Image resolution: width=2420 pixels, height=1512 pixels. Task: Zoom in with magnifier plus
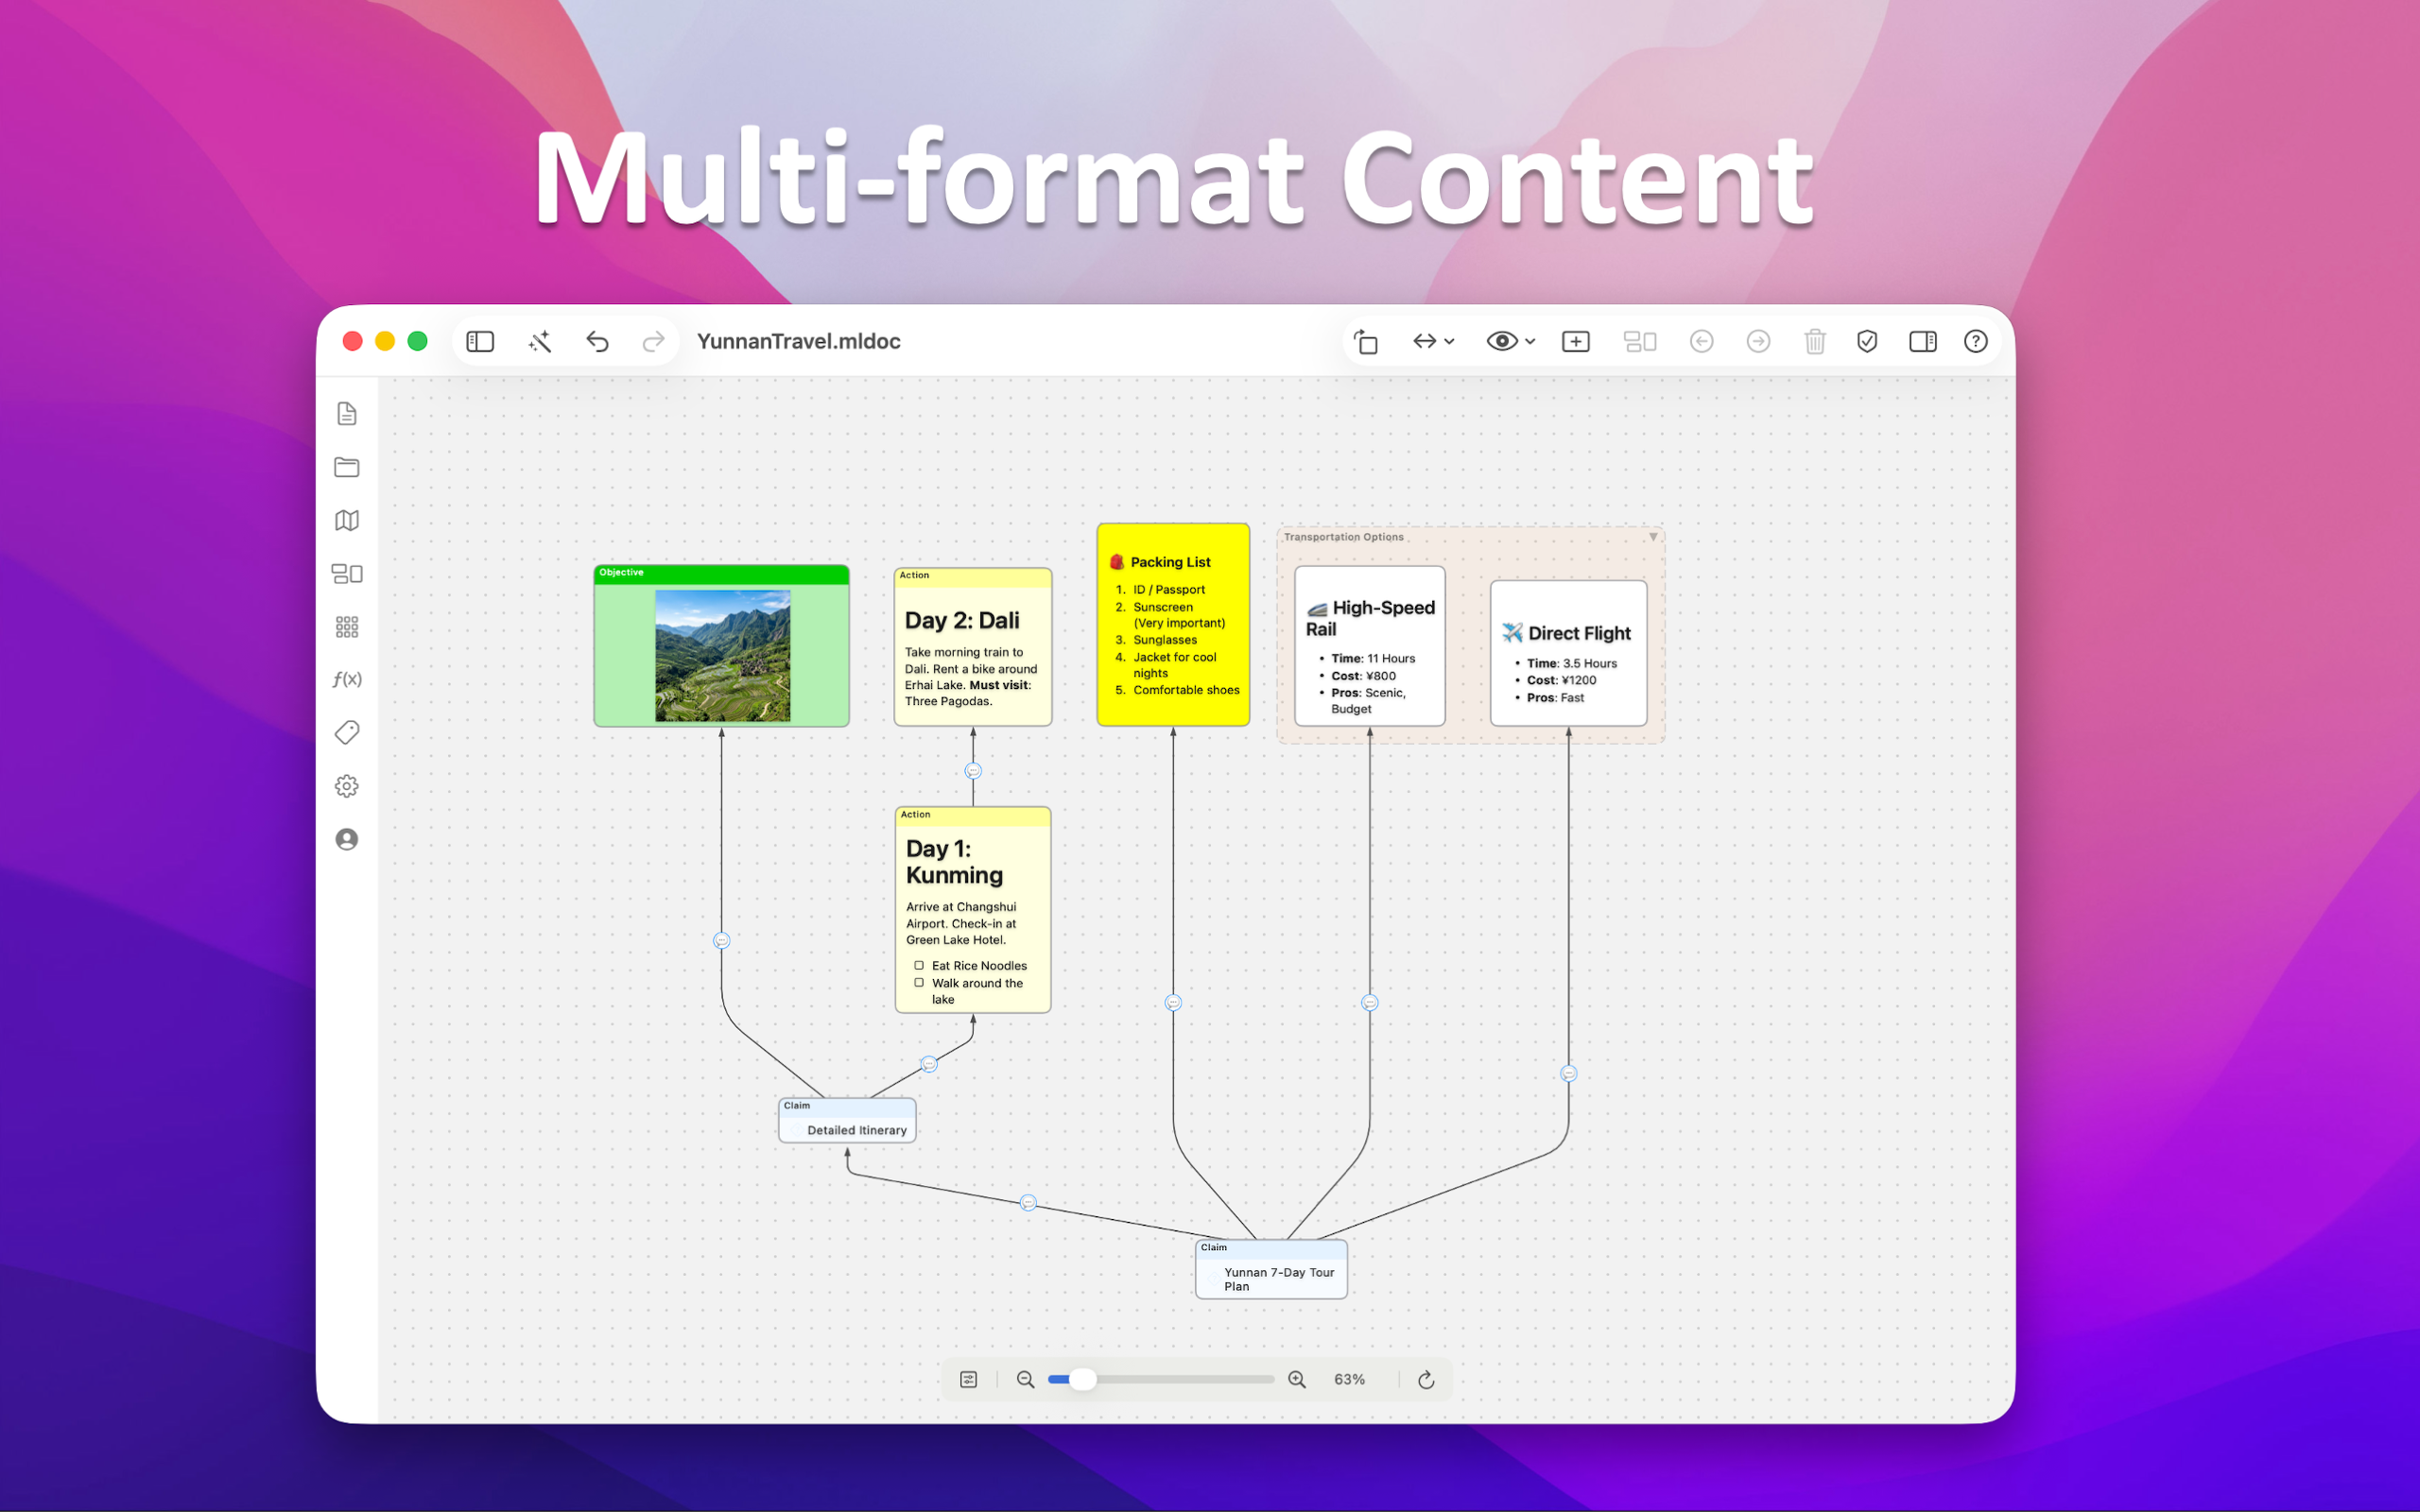1297,1379
